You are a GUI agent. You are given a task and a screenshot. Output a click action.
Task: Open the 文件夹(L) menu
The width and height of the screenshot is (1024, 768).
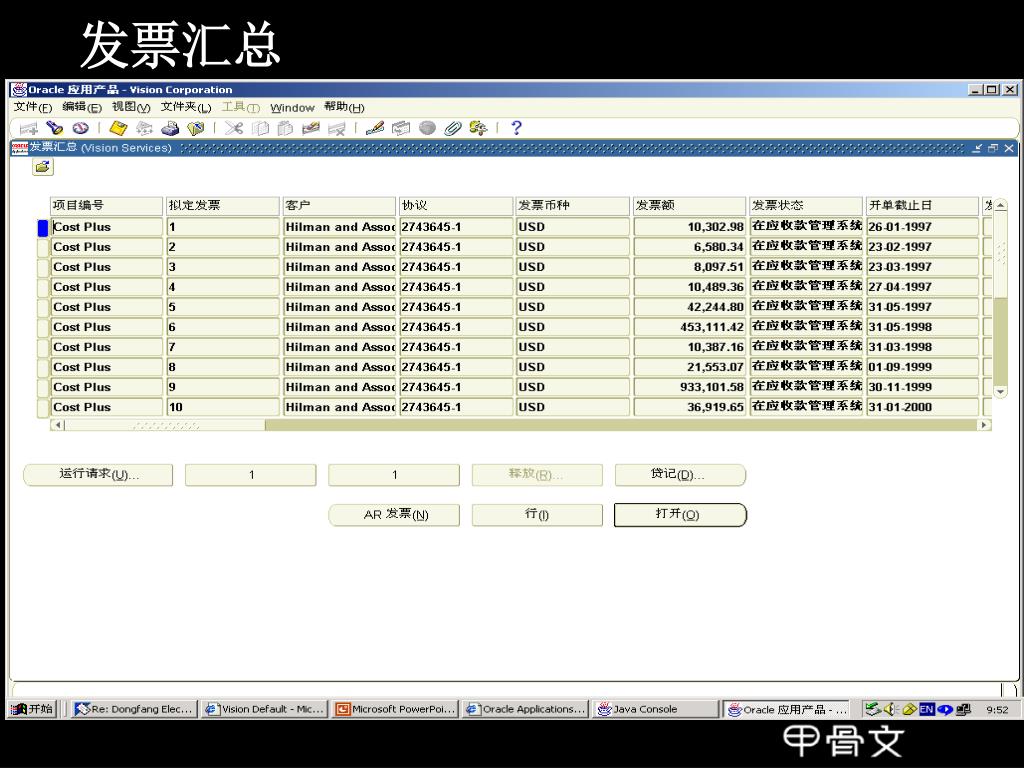[x=186, y=107]
